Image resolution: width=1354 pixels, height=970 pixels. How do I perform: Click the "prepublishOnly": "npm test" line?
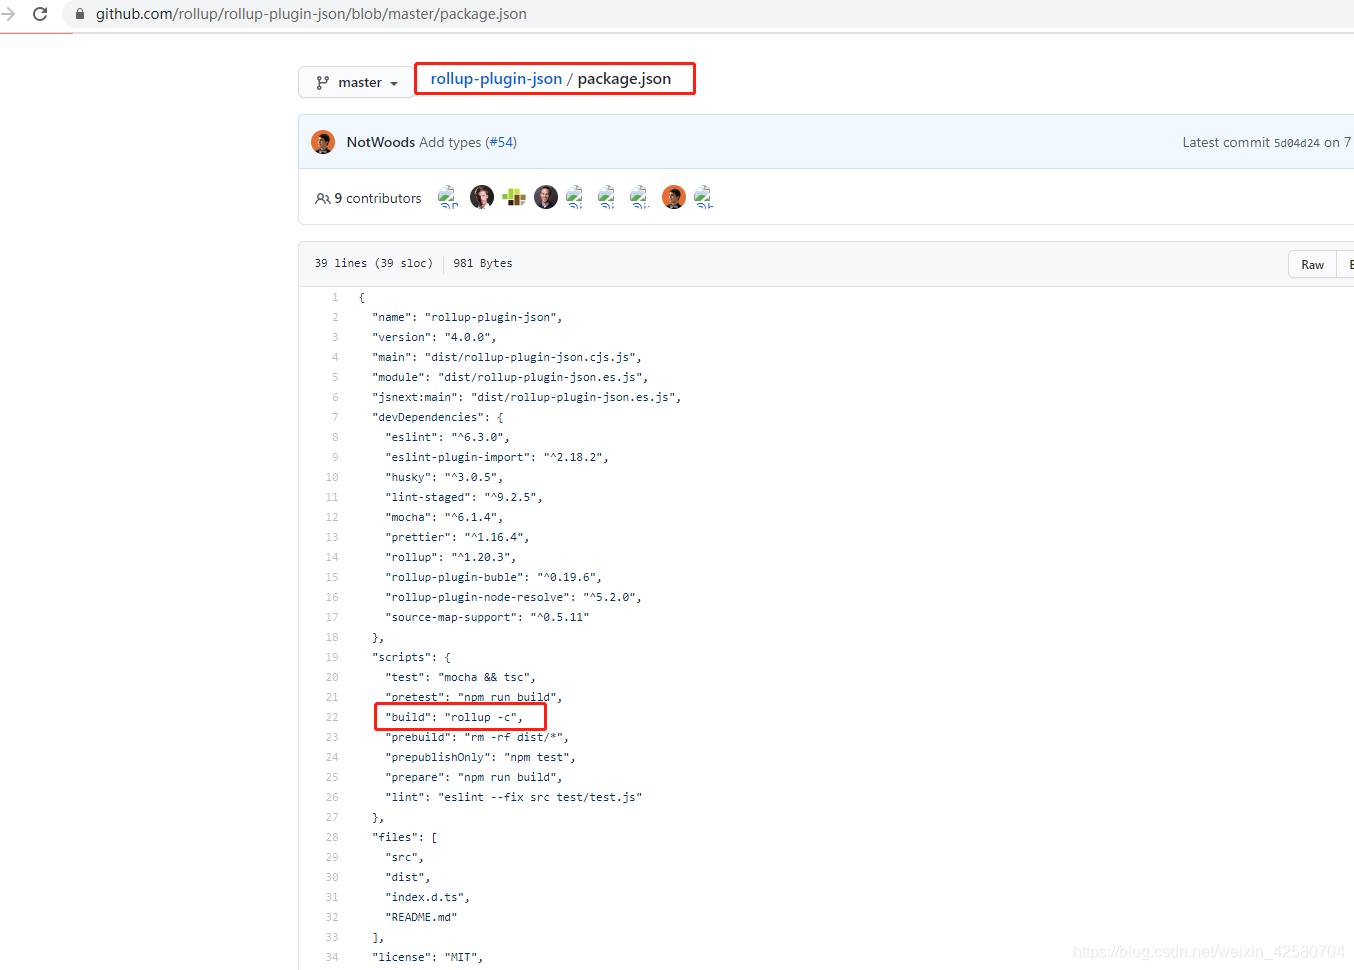(x=481, y=757)
